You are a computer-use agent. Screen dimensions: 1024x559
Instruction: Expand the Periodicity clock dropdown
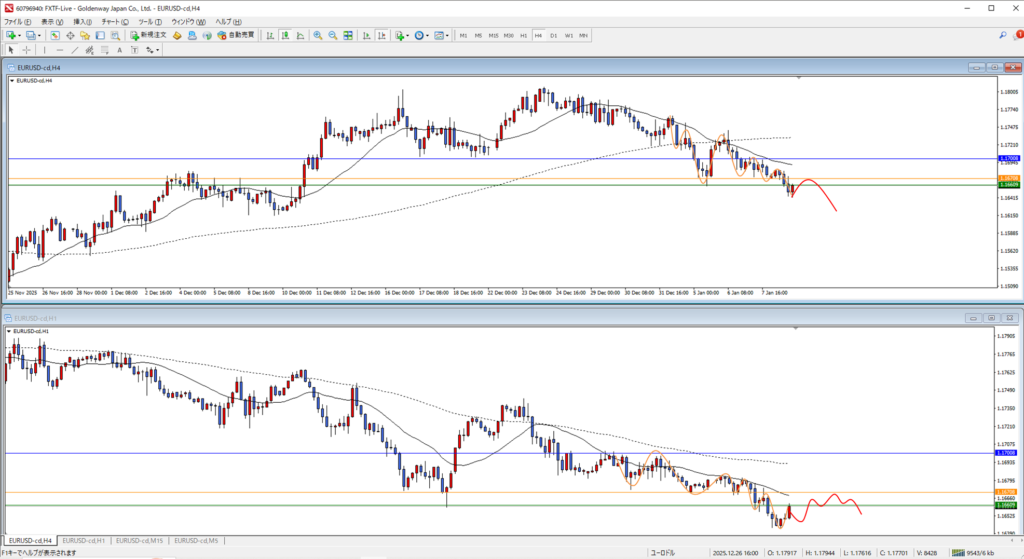pyautogui.click(x=421, y=35)
